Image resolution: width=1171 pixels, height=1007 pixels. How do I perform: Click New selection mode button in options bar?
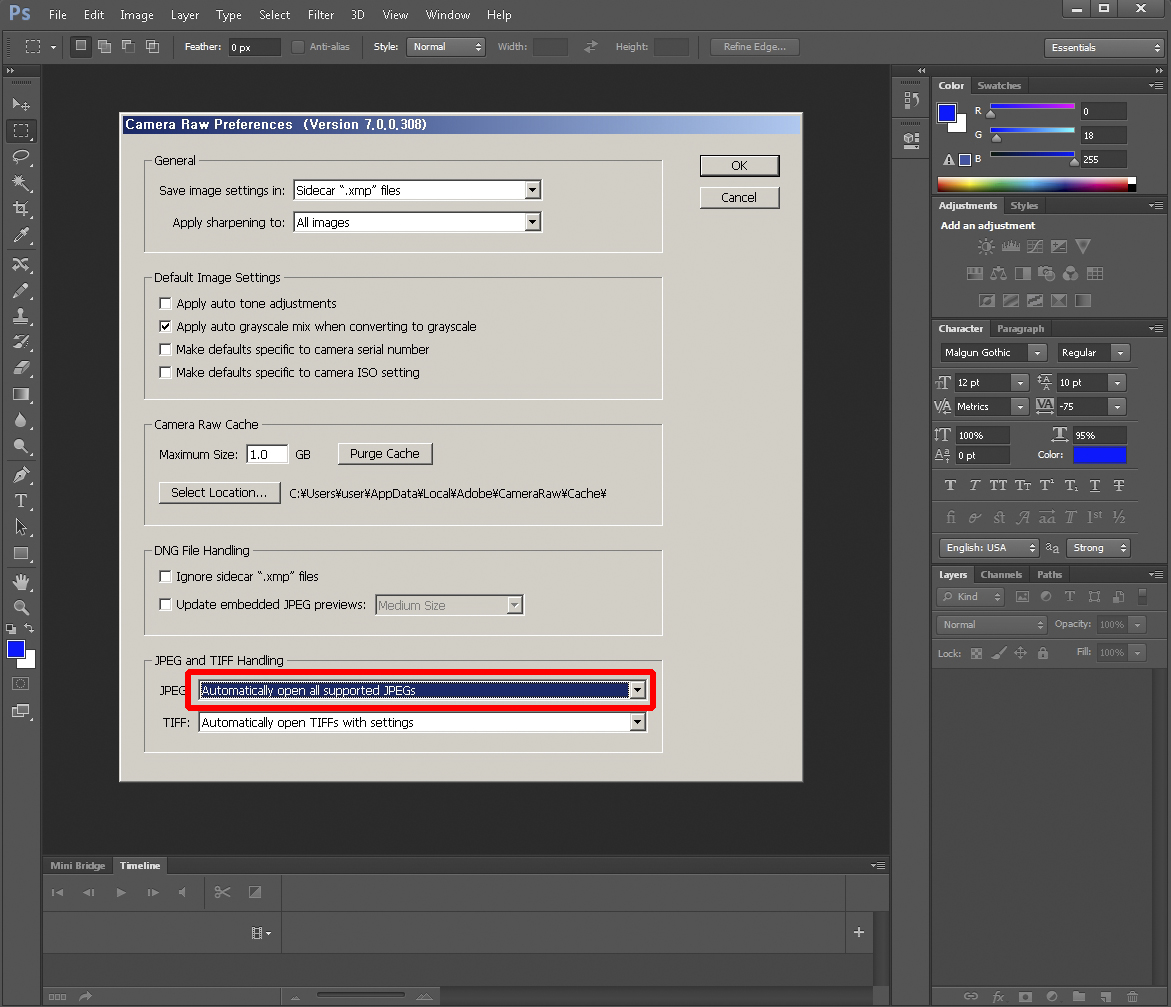[81, 46]
